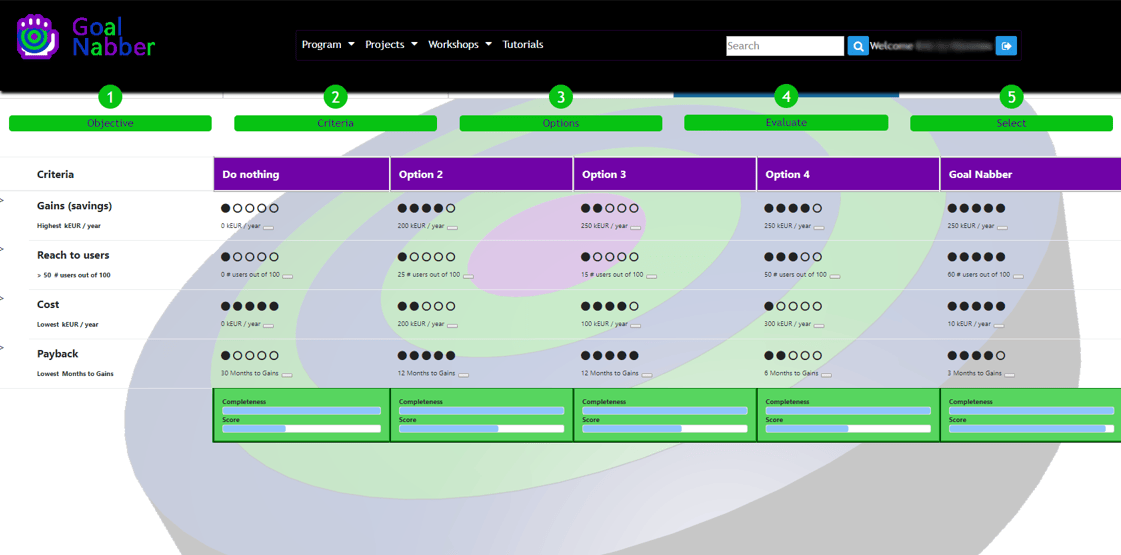Go to step 4 circle
Image resolution: width=1121 pixels, height=555 pixels.
tap(786, 96)
